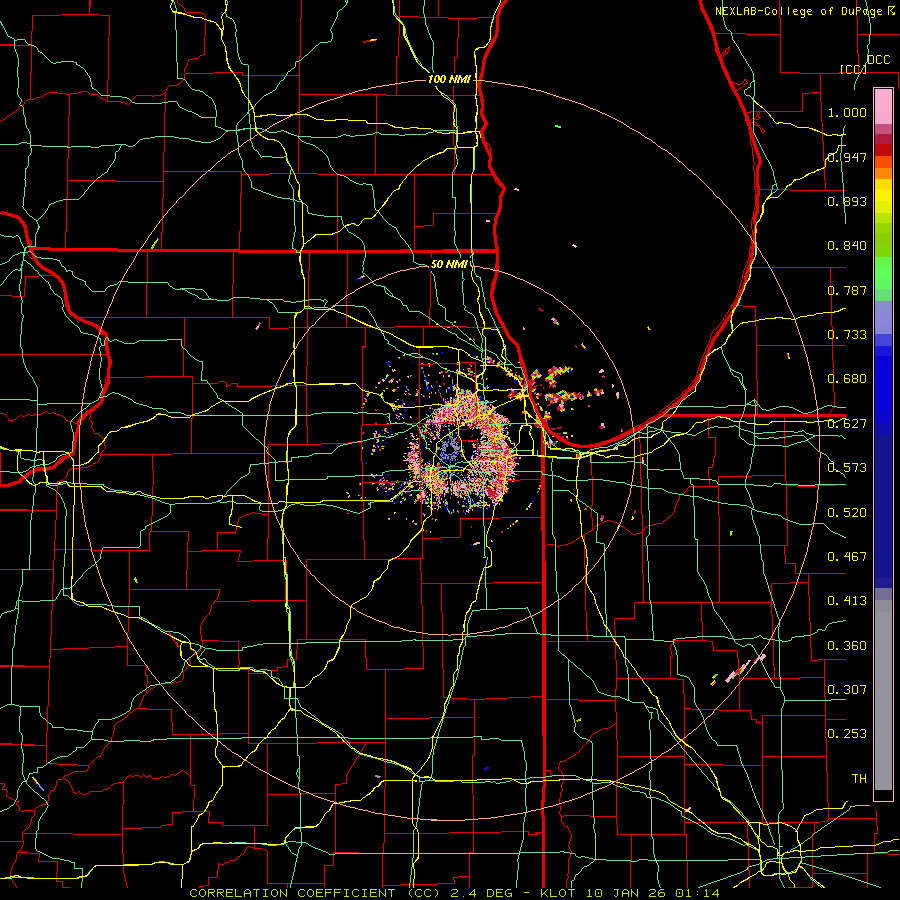Click the CORRELATION COEFFICIENT (CC) product title text
The image size is (900, 900).
315,893
